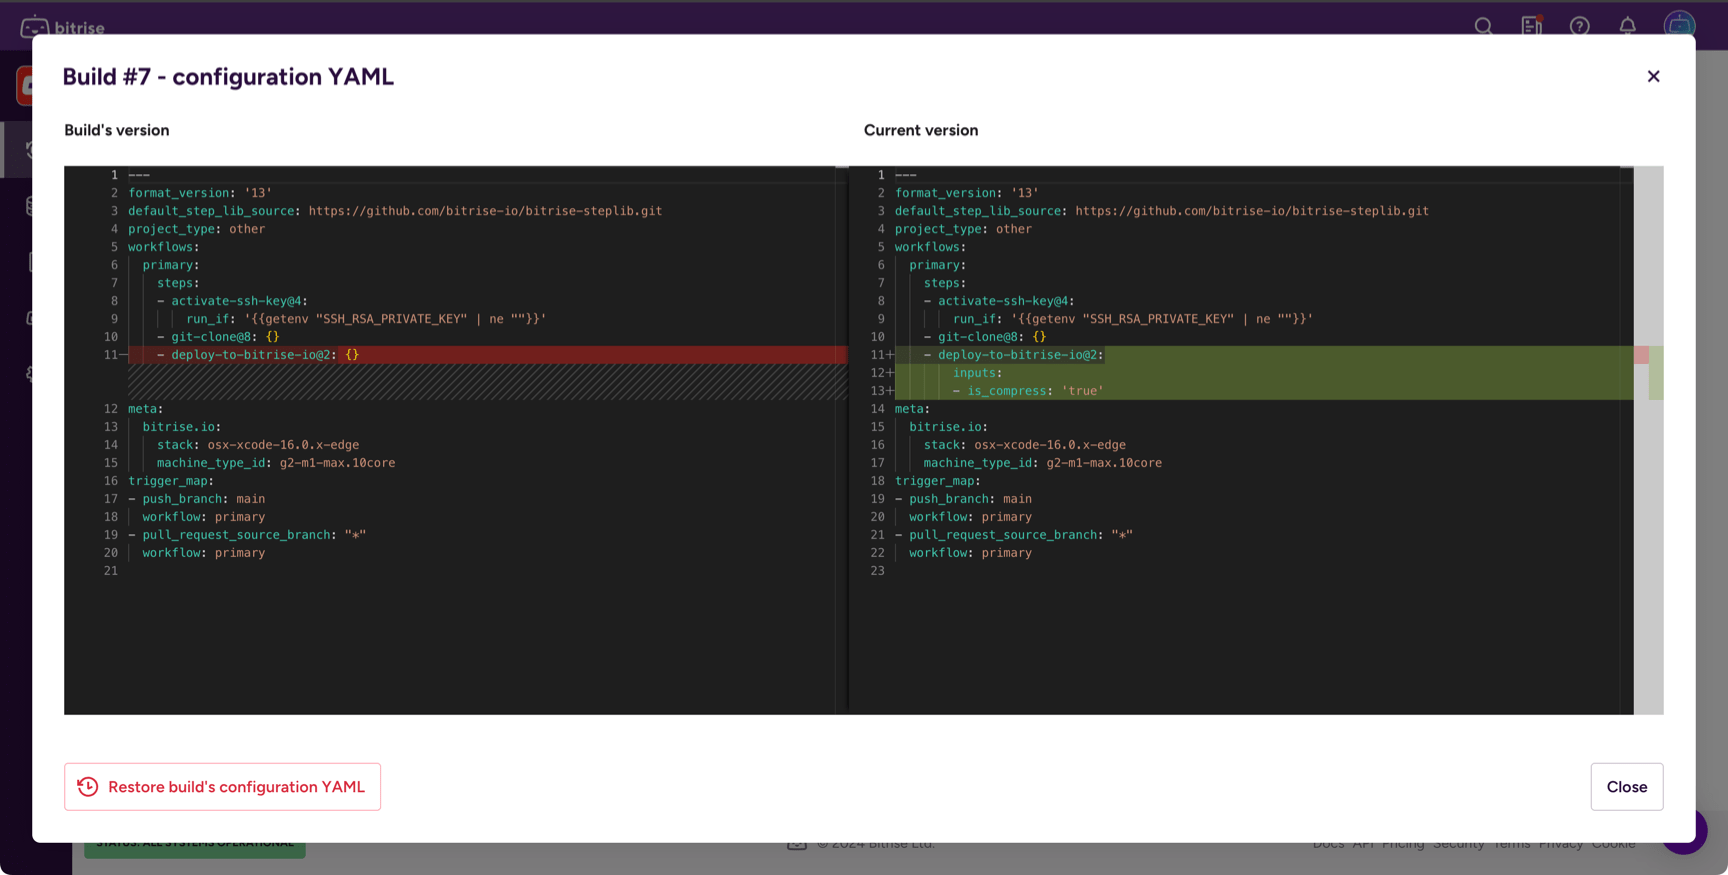Click push_branch: main in Current version
The image size is (1728, 875).
tap(964, 499)
